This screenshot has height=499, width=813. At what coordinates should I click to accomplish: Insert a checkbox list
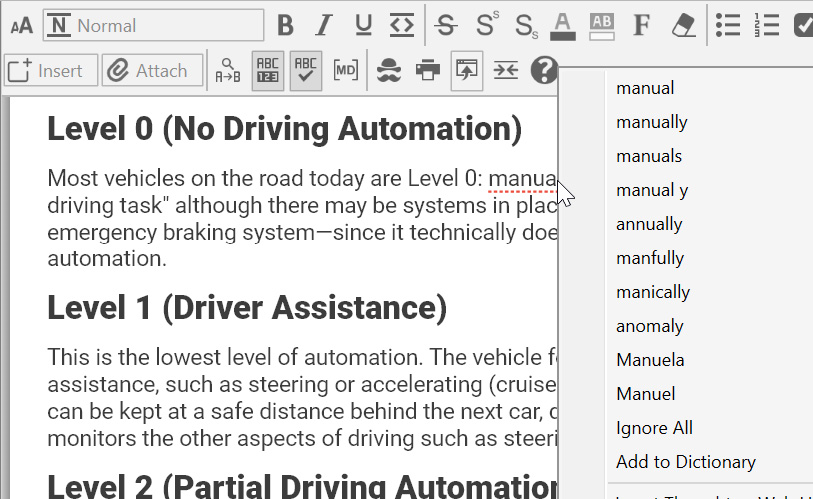tap(803, 25)
